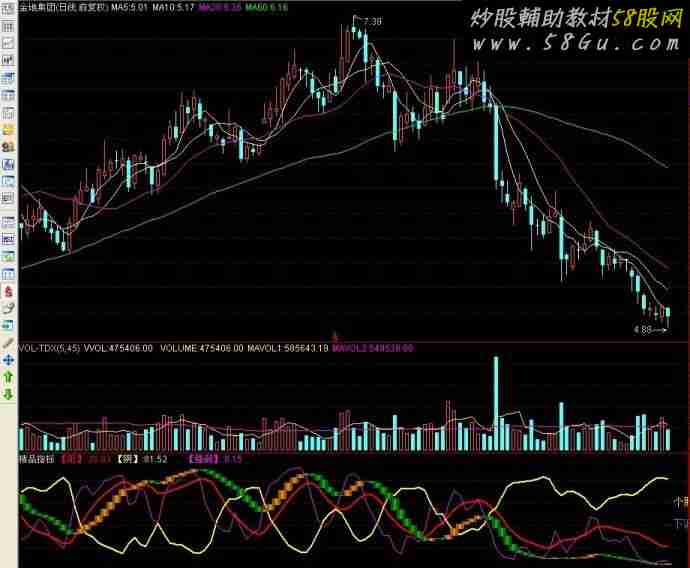Click the tallest cyan volume bar
690x568 pixels.
coord(496,403)
